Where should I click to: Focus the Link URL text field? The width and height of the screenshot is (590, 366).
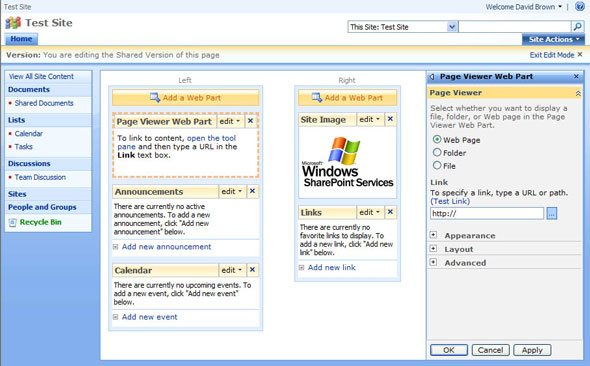tap(487, 213)
